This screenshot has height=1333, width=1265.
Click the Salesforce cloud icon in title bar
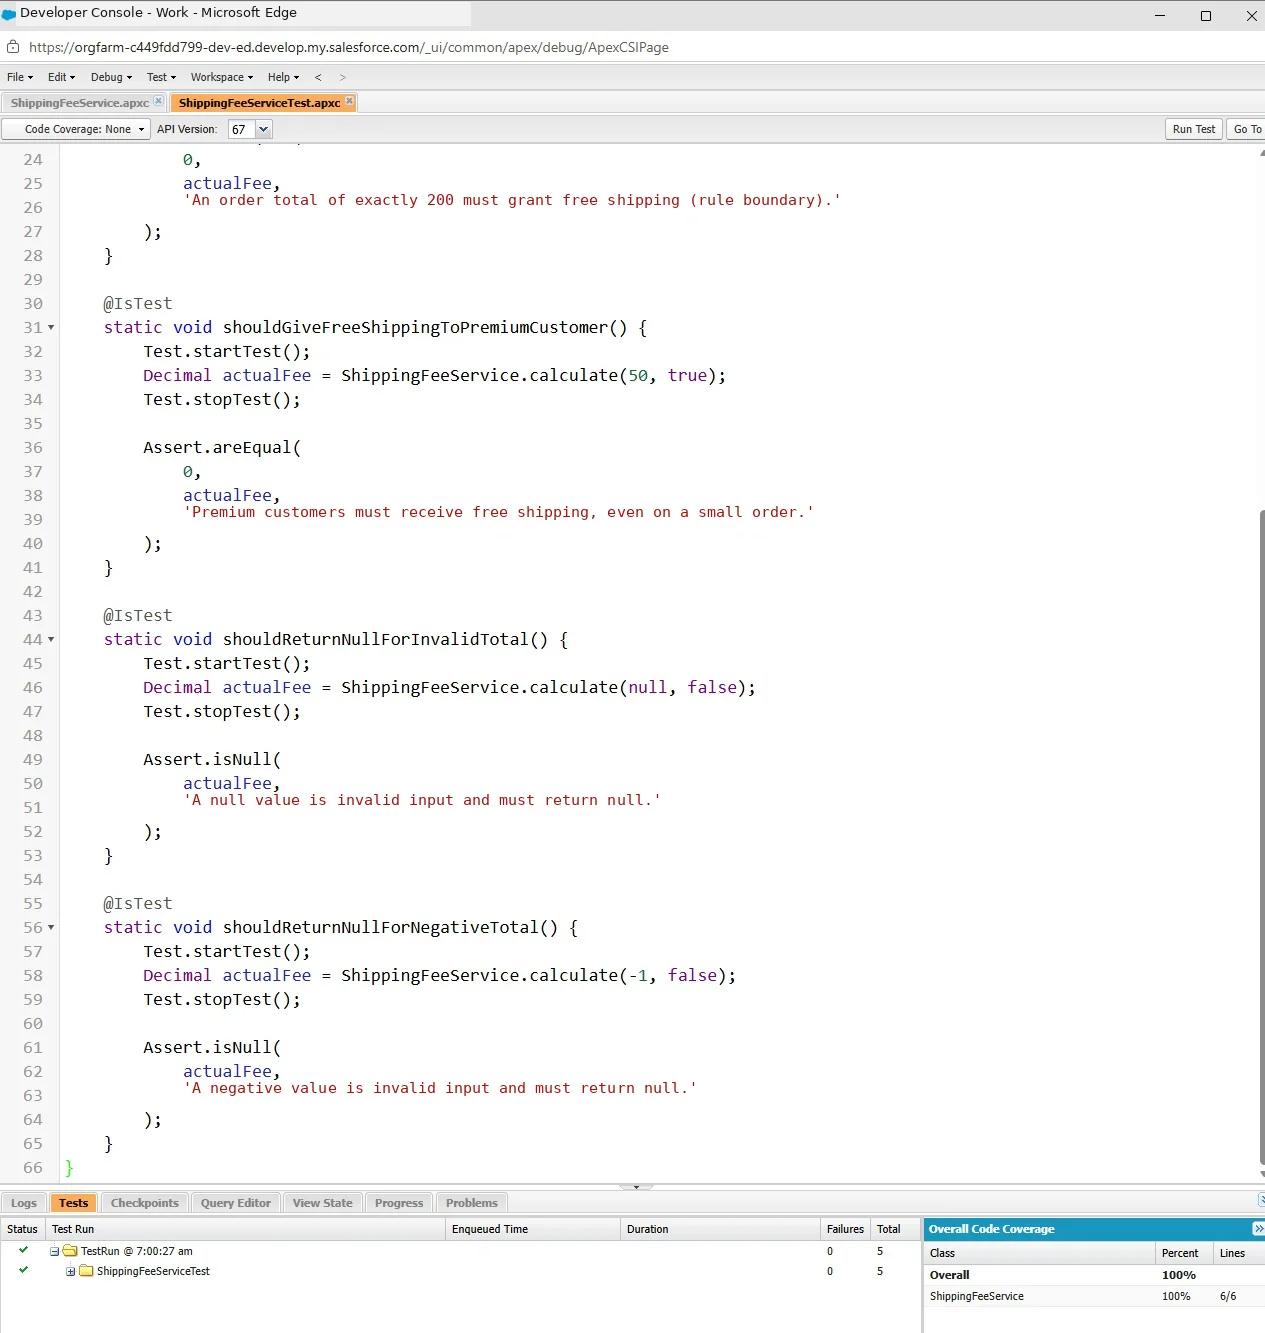(9, 14)
